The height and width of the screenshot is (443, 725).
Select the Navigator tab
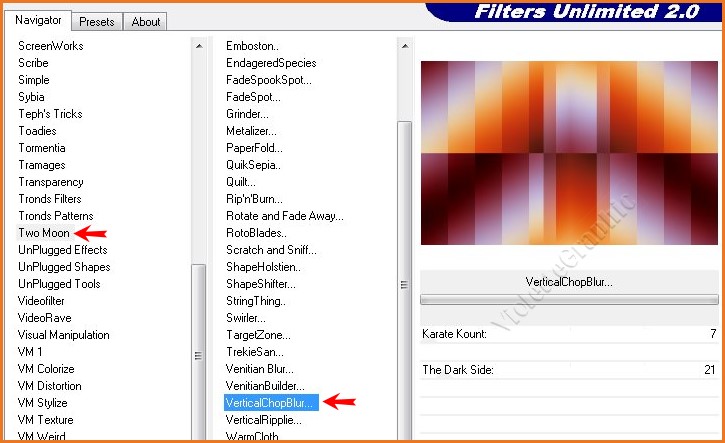tap(38, 20)
